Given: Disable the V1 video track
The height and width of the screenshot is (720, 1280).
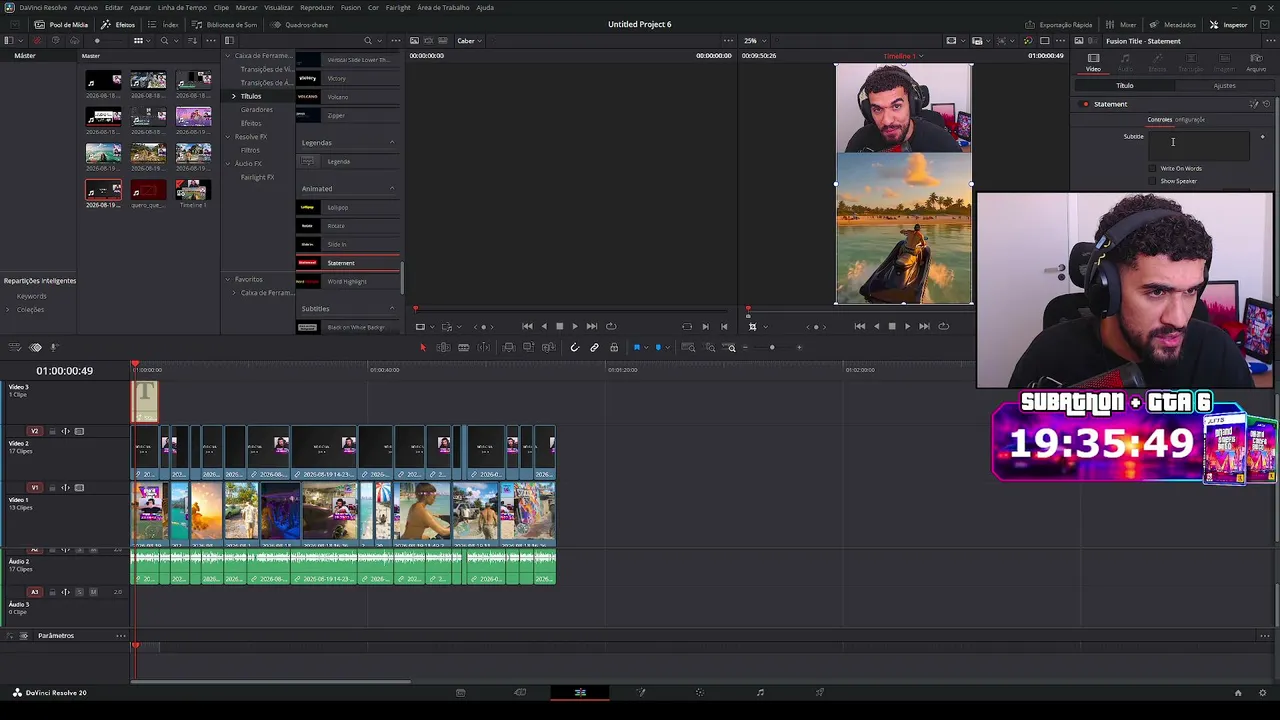Looking at the screenshot, I should click(79, 488).
